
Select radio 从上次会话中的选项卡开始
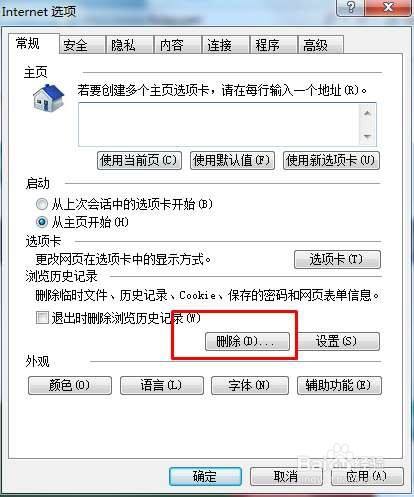42,204
